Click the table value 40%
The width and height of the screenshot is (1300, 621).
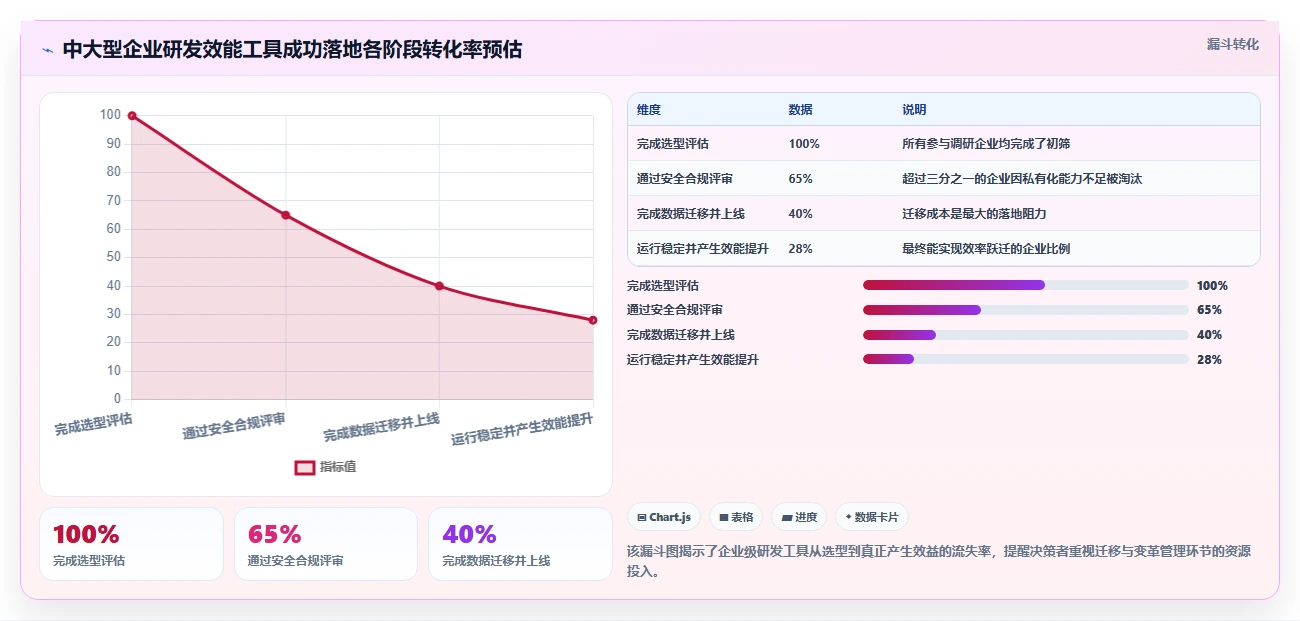800,214
